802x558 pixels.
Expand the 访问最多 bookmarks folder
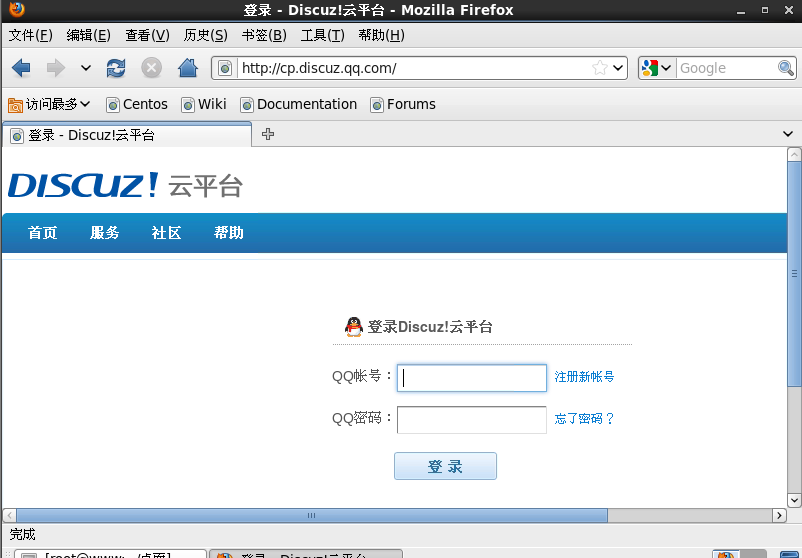49,104
